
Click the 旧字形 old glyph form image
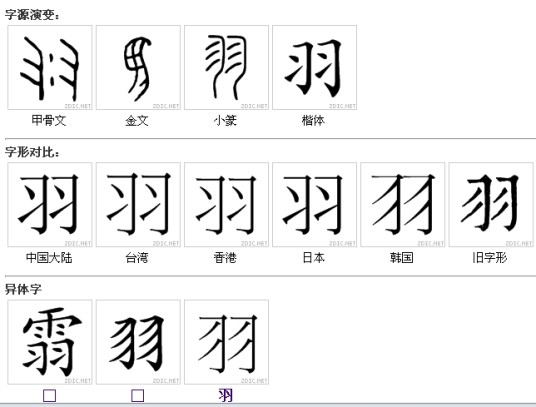point(491,205)
